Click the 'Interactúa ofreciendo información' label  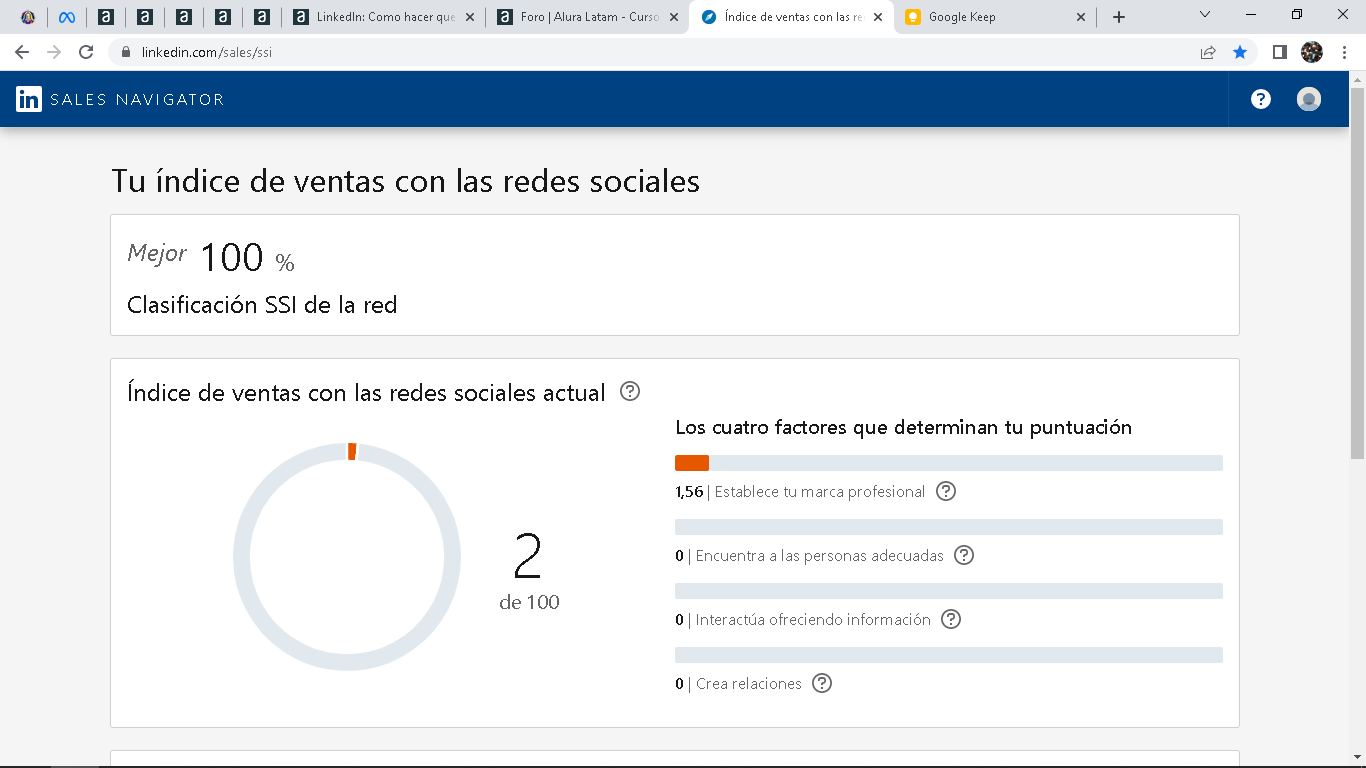(x=813, y=620)
